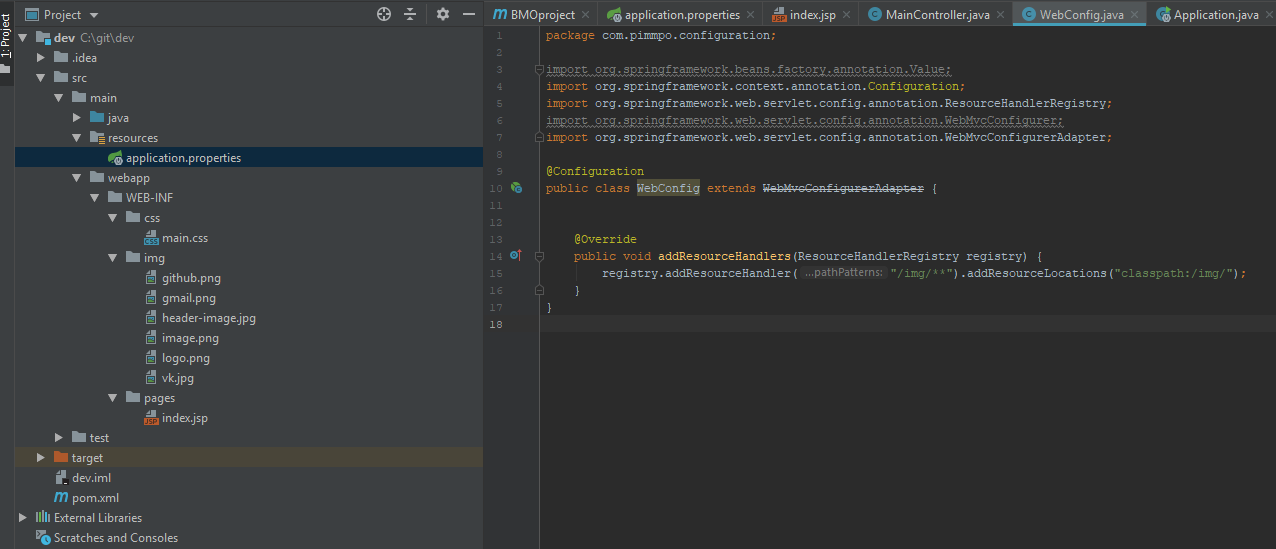
Task: Expand External Libraries node
Action: [x=23, y=518]
